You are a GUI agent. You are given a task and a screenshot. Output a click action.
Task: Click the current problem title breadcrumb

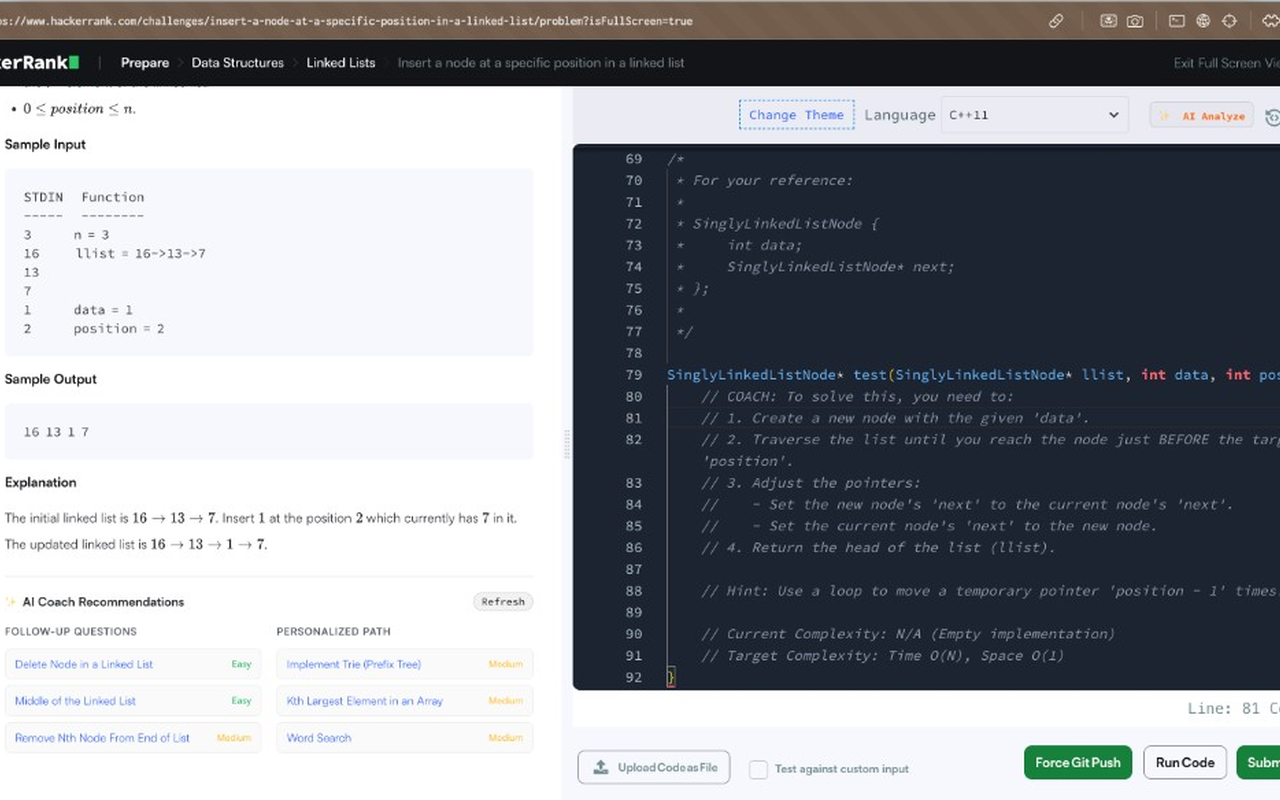tap(541, 62)
